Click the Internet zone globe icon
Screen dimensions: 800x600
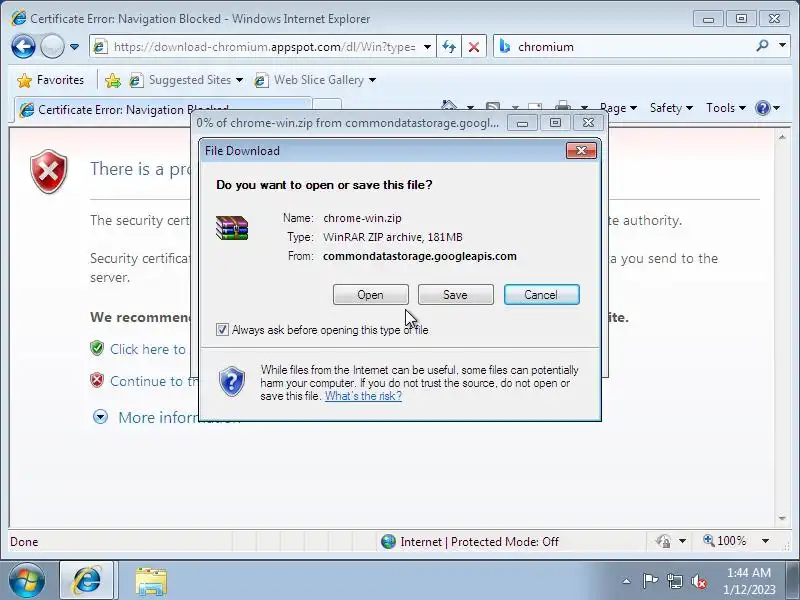(388, 541)
